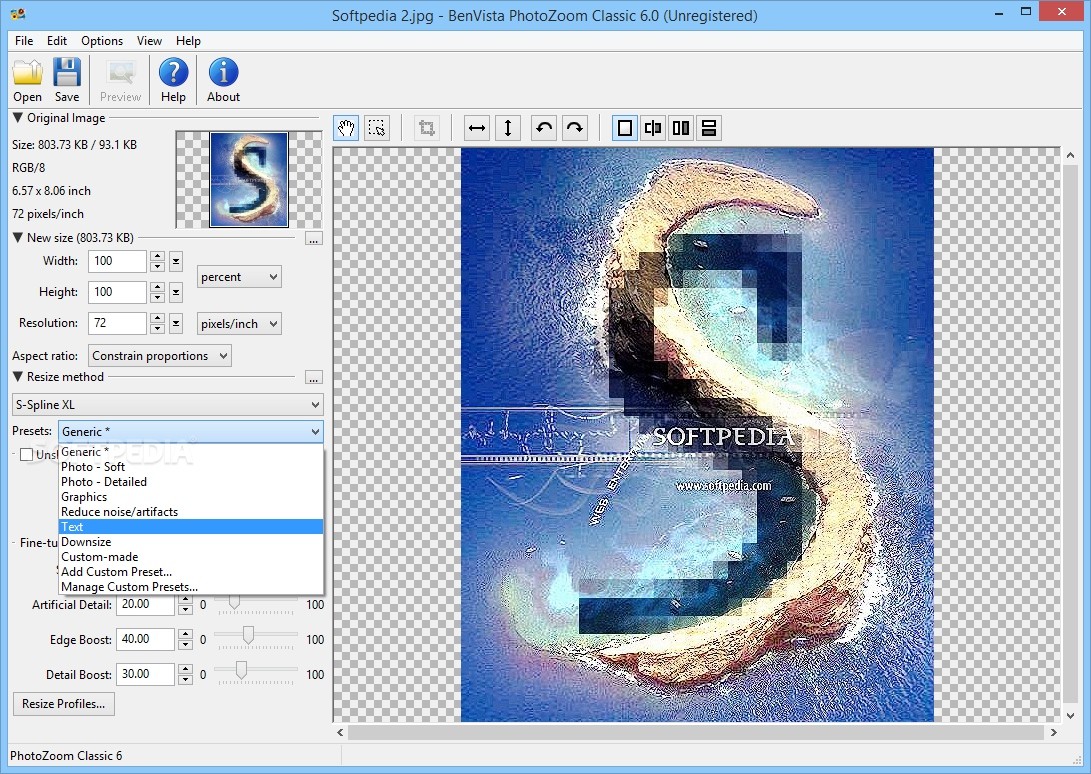Click the Edge Boost slider
The height and width of the screenshot is (774, 1091).
pyautogui.click(x=255, y=638)
